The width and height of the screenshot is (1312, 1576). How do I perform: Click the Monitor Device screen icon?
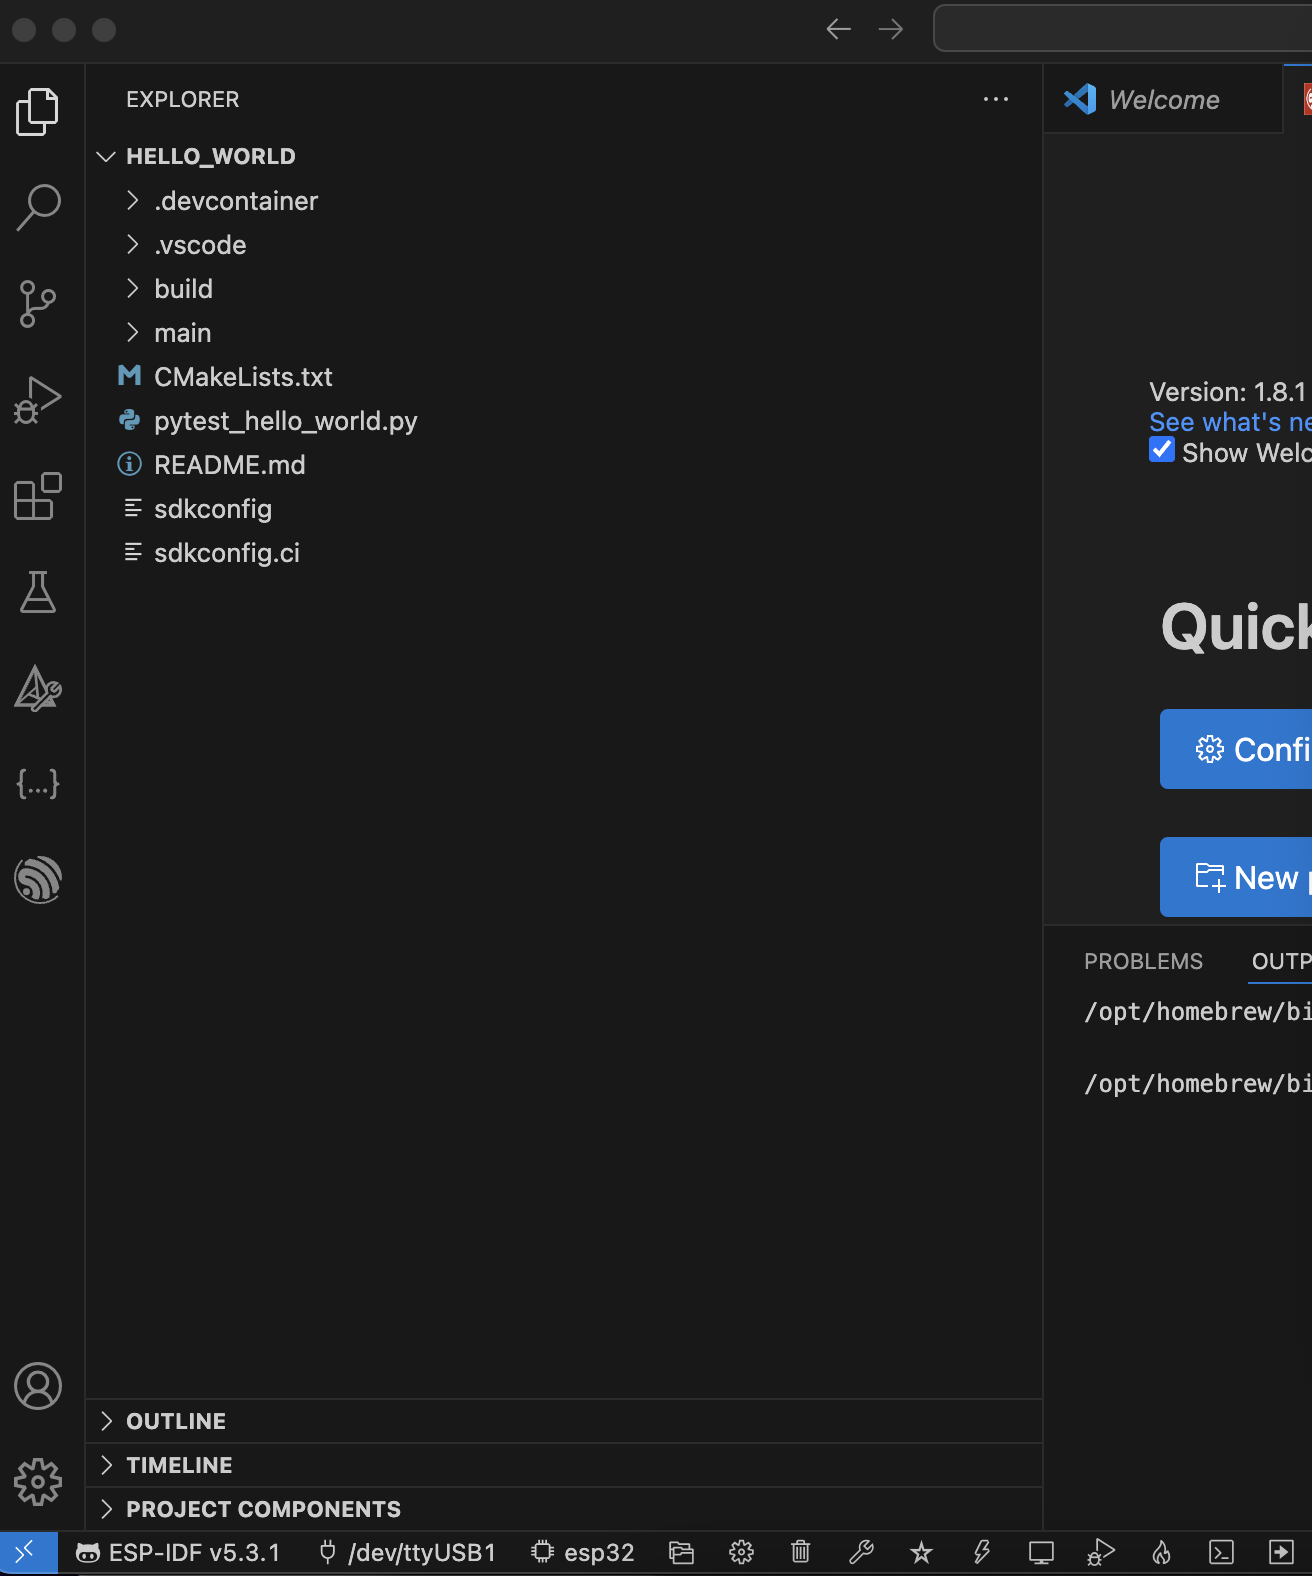(1041, 1552)
